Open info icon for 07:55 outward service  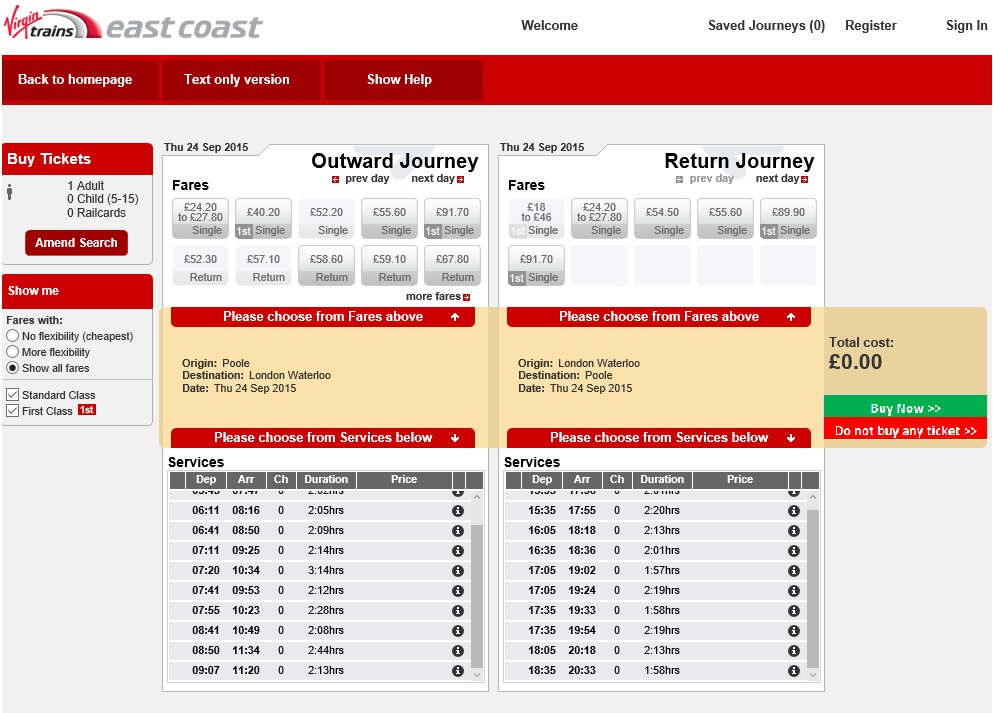(x=458, y=611)
